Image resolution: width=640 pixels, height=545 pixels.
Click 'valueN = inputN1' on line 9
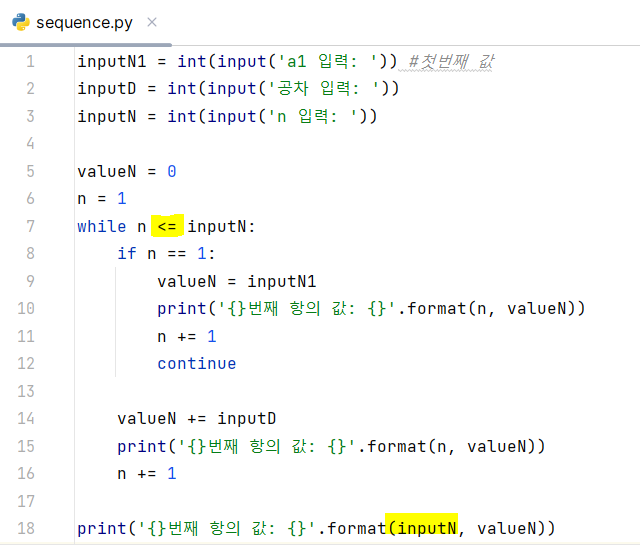(237, 281)
